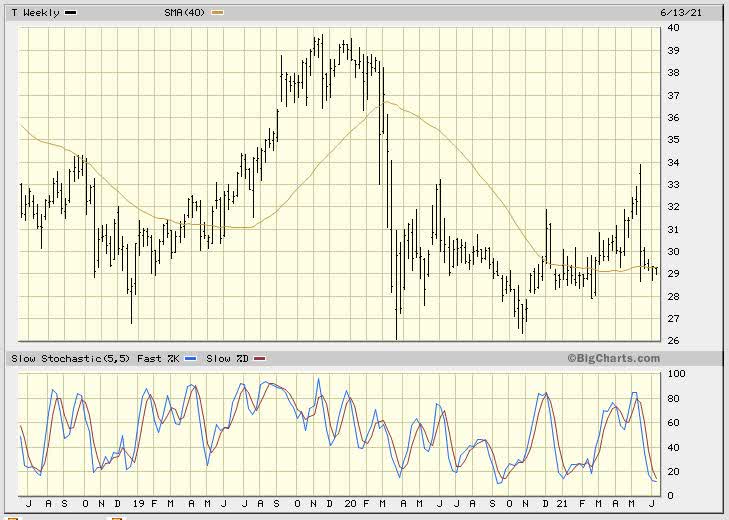Click the "19" year marker on the time axis
The image size is (729, 520).
coord(138,504)
